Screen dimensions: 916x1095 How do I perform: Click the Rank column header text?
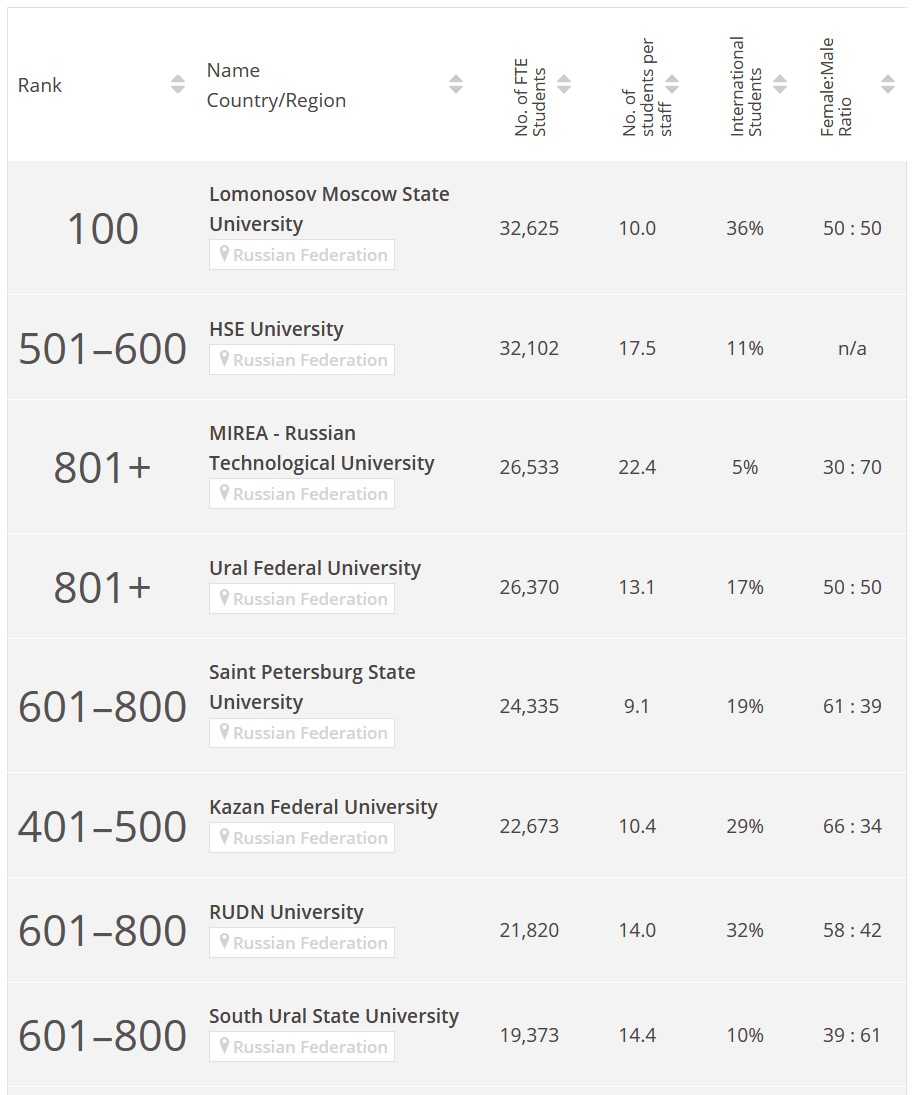point(40,85)
